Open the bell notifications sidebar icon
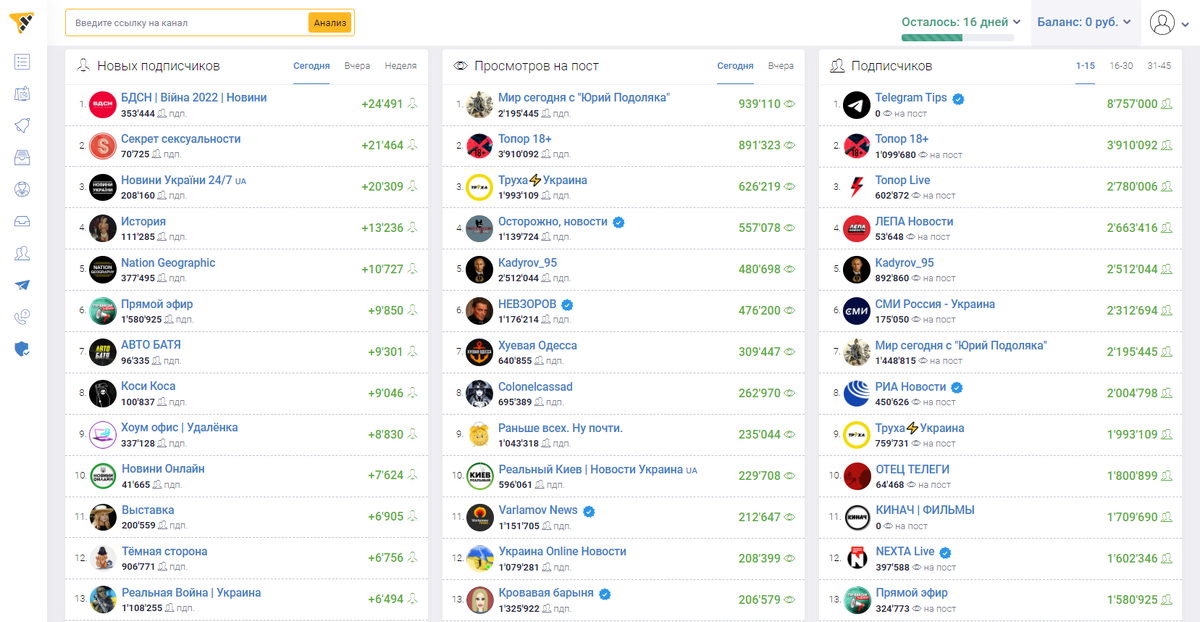This screenshot has width=1200, height=622. (22, 126)
